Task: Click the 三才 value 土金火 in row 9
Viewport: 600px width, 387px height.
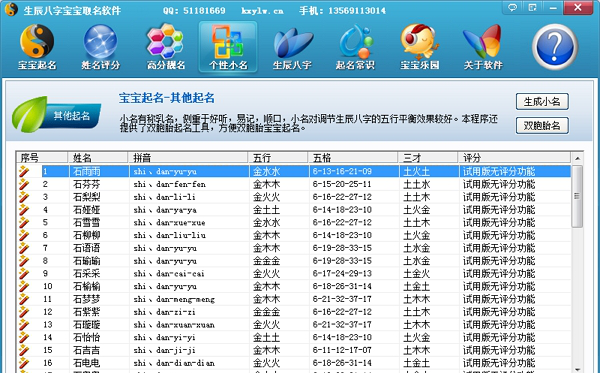Action: click(x=416, y=274)
